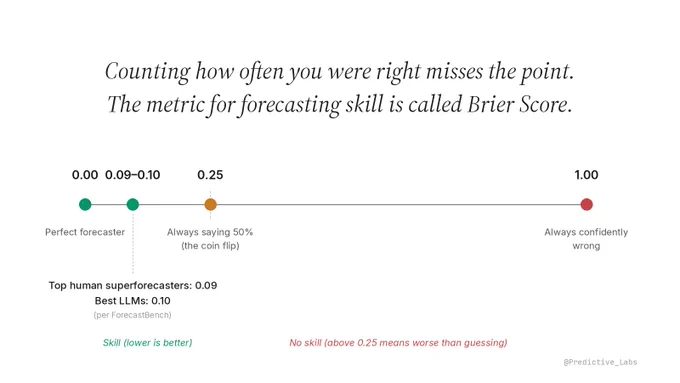Click the scale line between 0.25 and 1.00

pyautogui.click(x=398, y=204)
